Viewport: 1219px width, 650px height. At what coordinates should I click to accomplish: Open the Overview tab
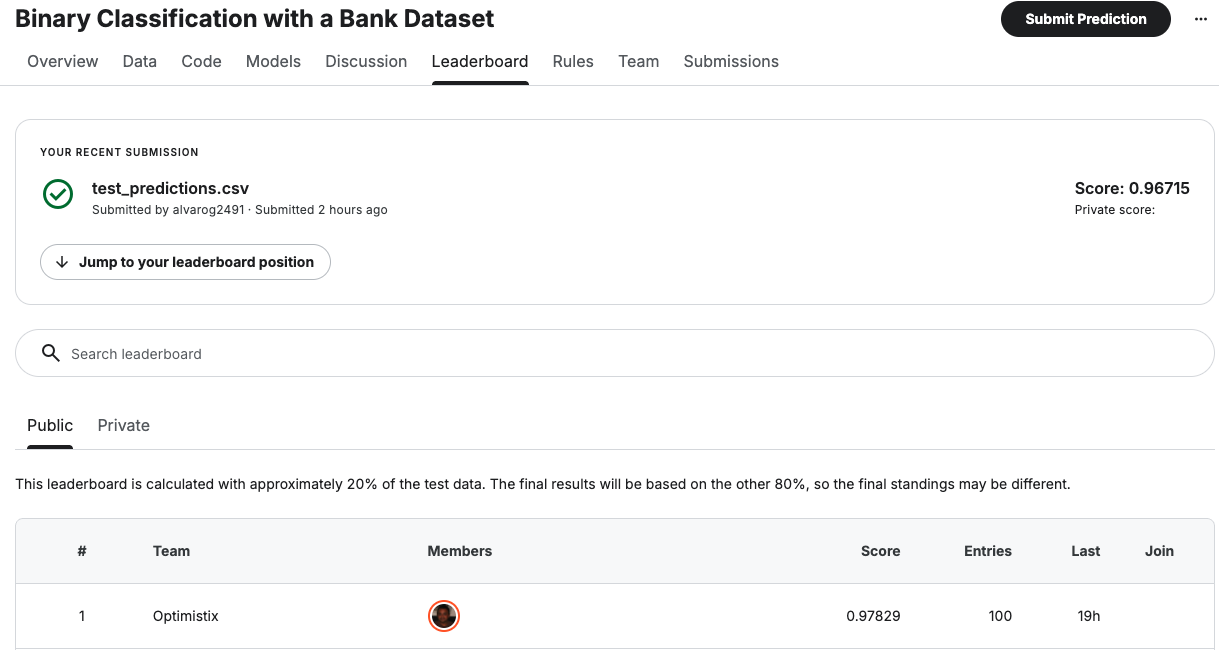point(63,61)
